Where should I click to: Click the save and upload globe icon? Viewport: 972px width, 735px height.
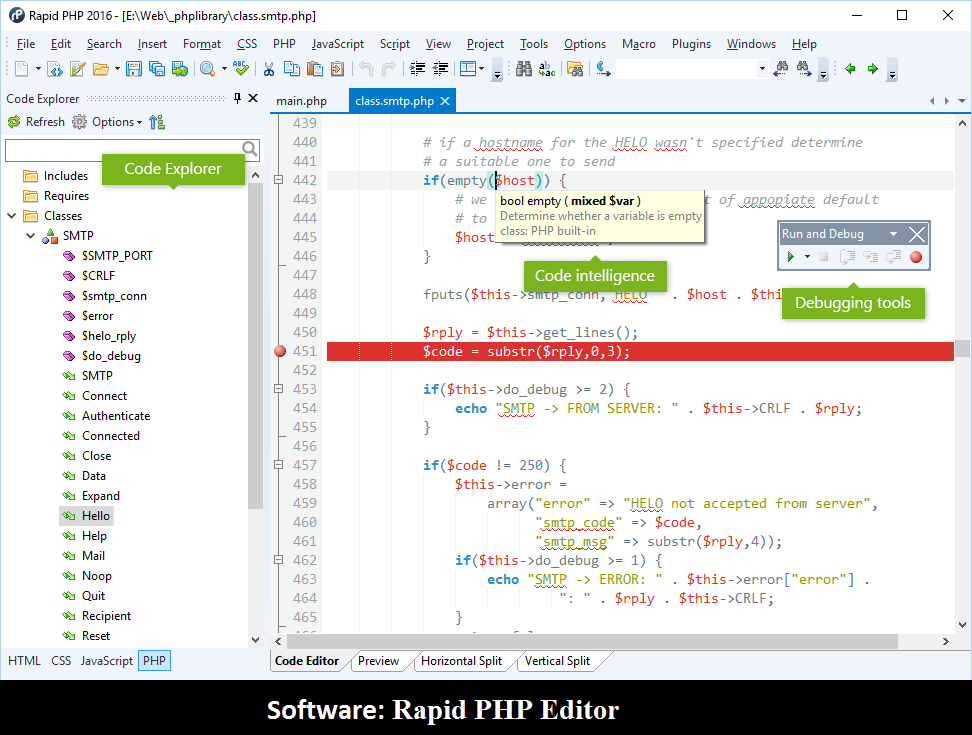[180, 69]
